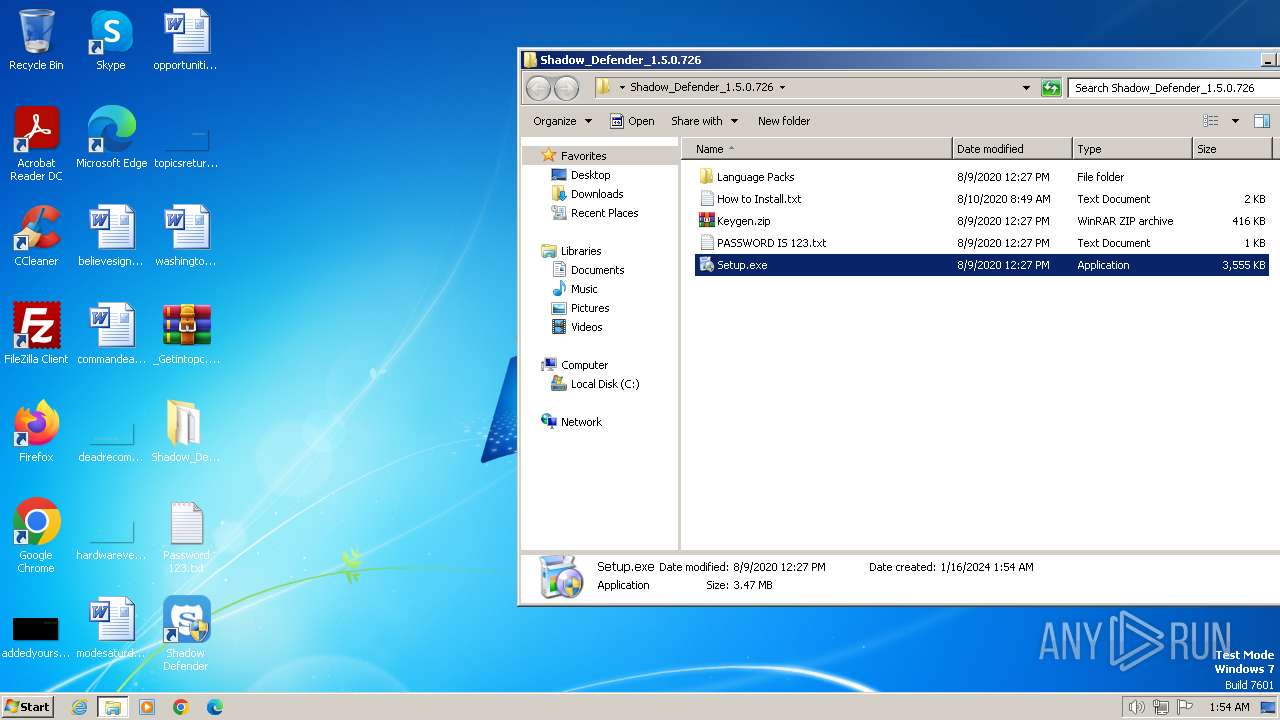The width and height of the screenshot is (1280, 720).
Task: Open Downloads in the navigation pane
Action: 597,194
